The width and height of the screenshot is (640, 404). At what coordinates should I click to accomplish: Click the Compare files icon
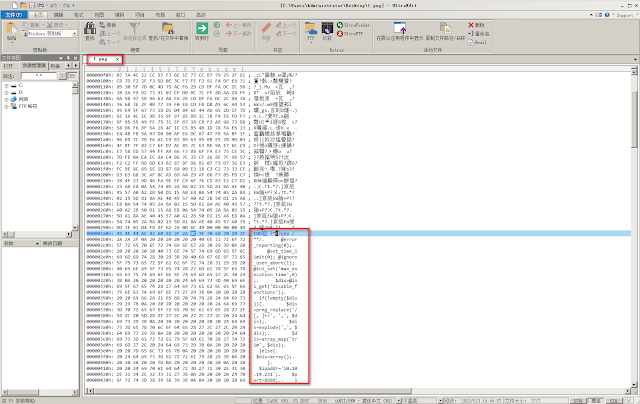tap(327, 29)
